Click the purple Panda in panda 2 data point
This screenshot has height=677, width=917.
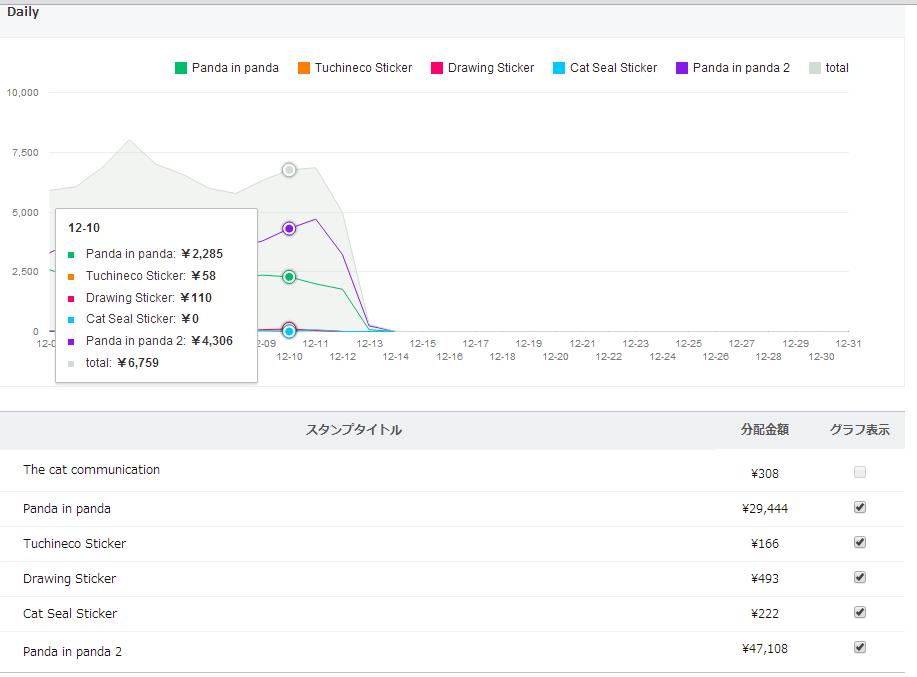point(289,229)
